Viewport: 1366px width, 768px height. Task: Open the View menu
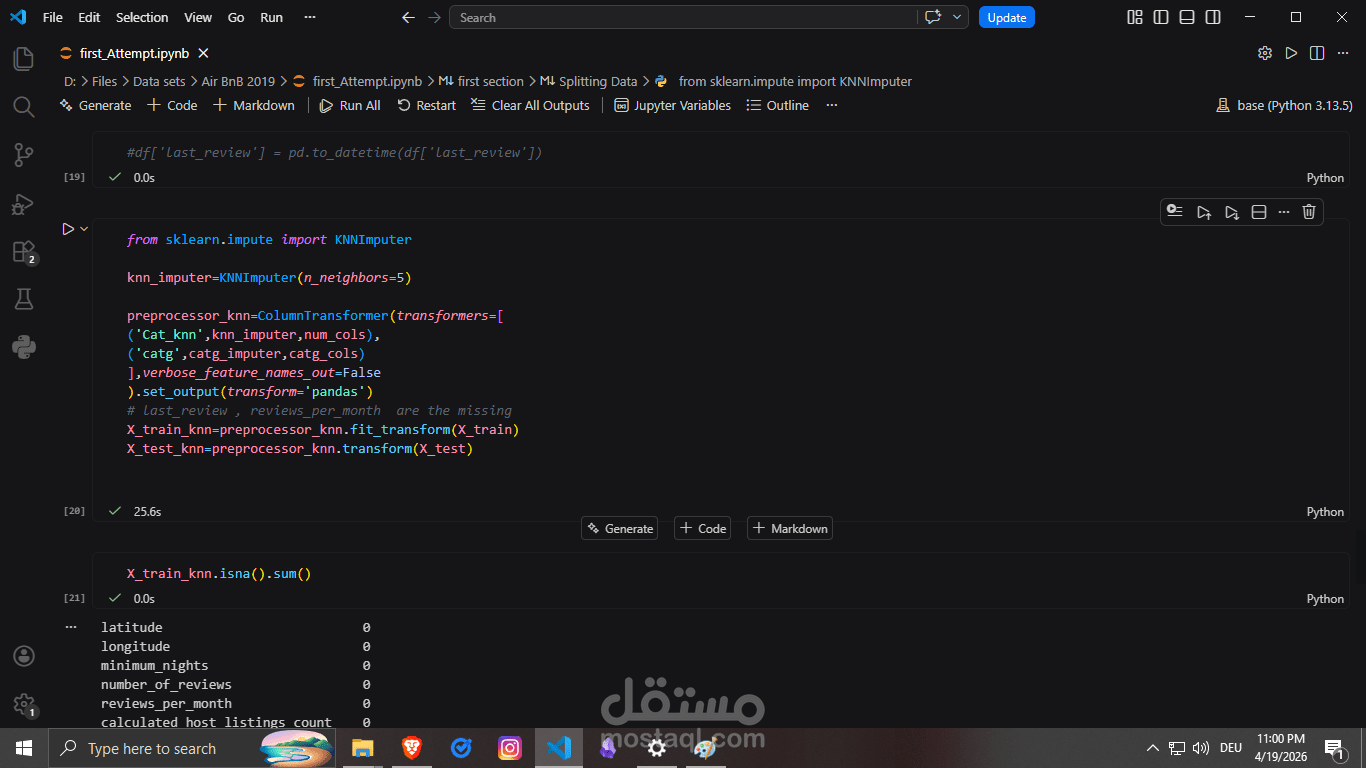[x=198, y=17]
